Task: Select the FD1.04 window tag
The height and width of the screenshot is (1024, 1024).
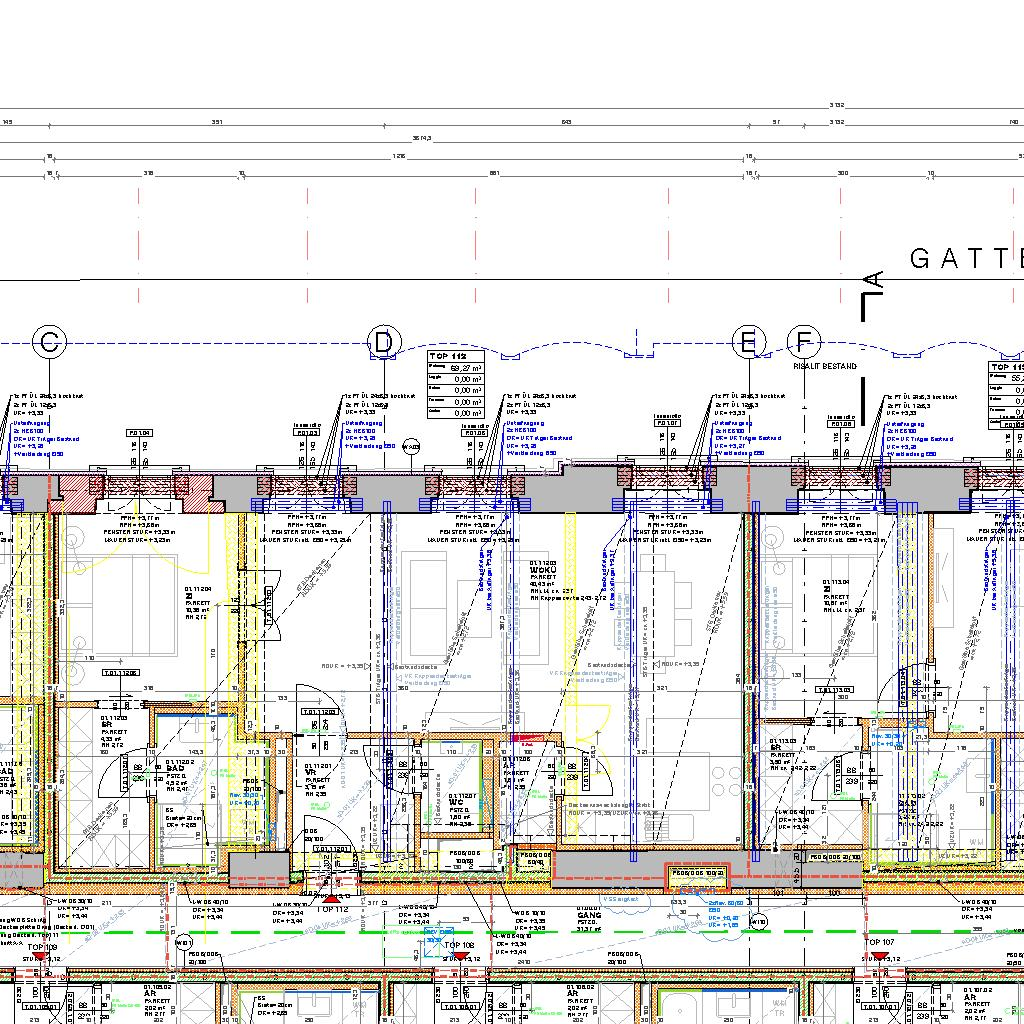Action: (139, 433)
